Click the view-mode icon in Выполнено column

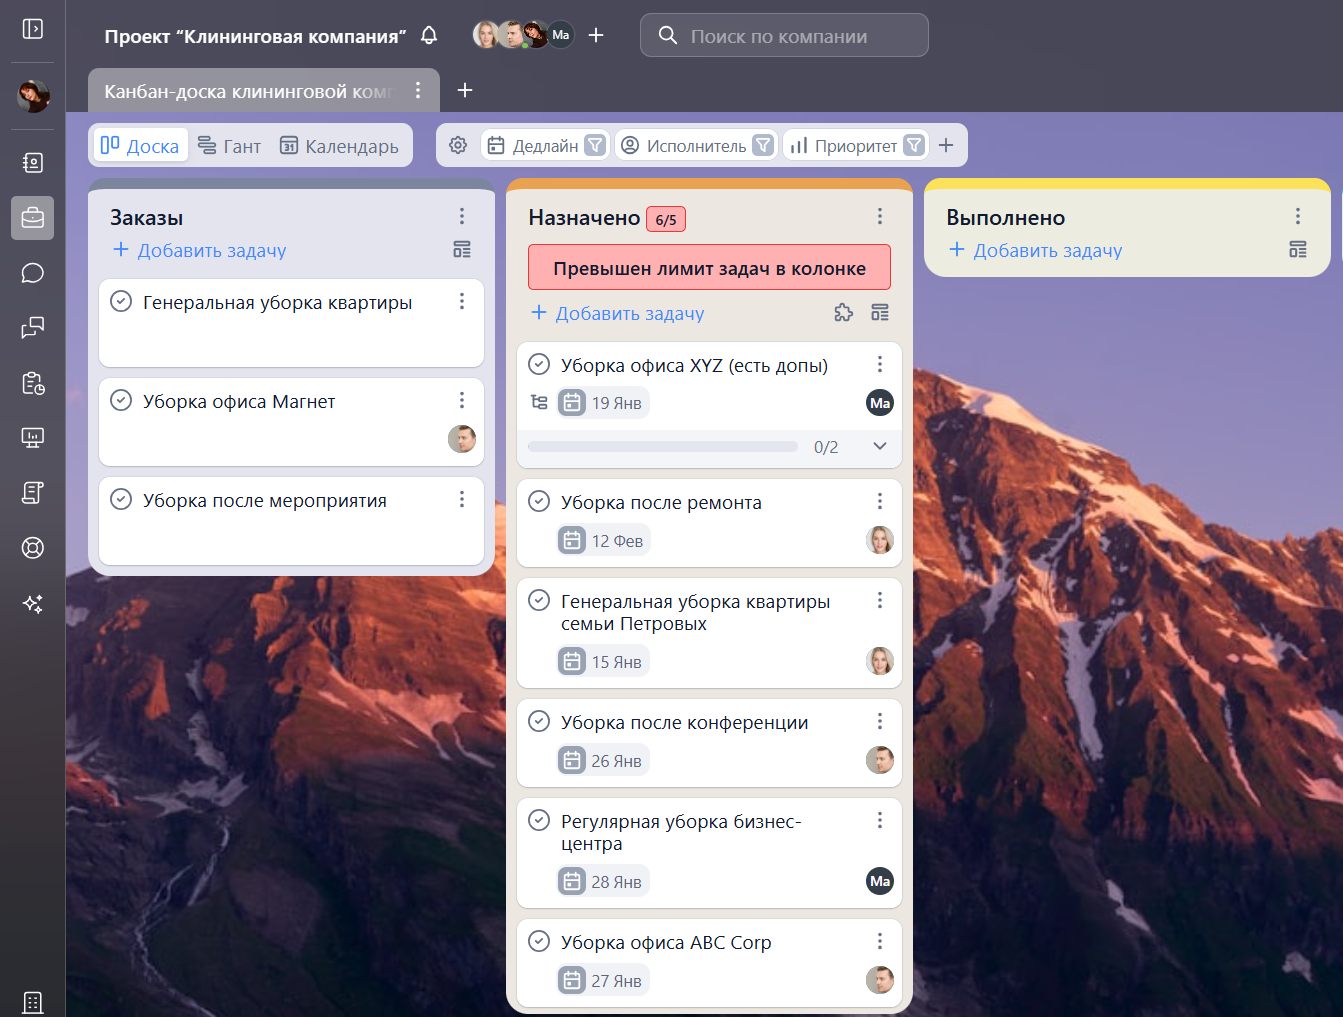[1297, 250]
